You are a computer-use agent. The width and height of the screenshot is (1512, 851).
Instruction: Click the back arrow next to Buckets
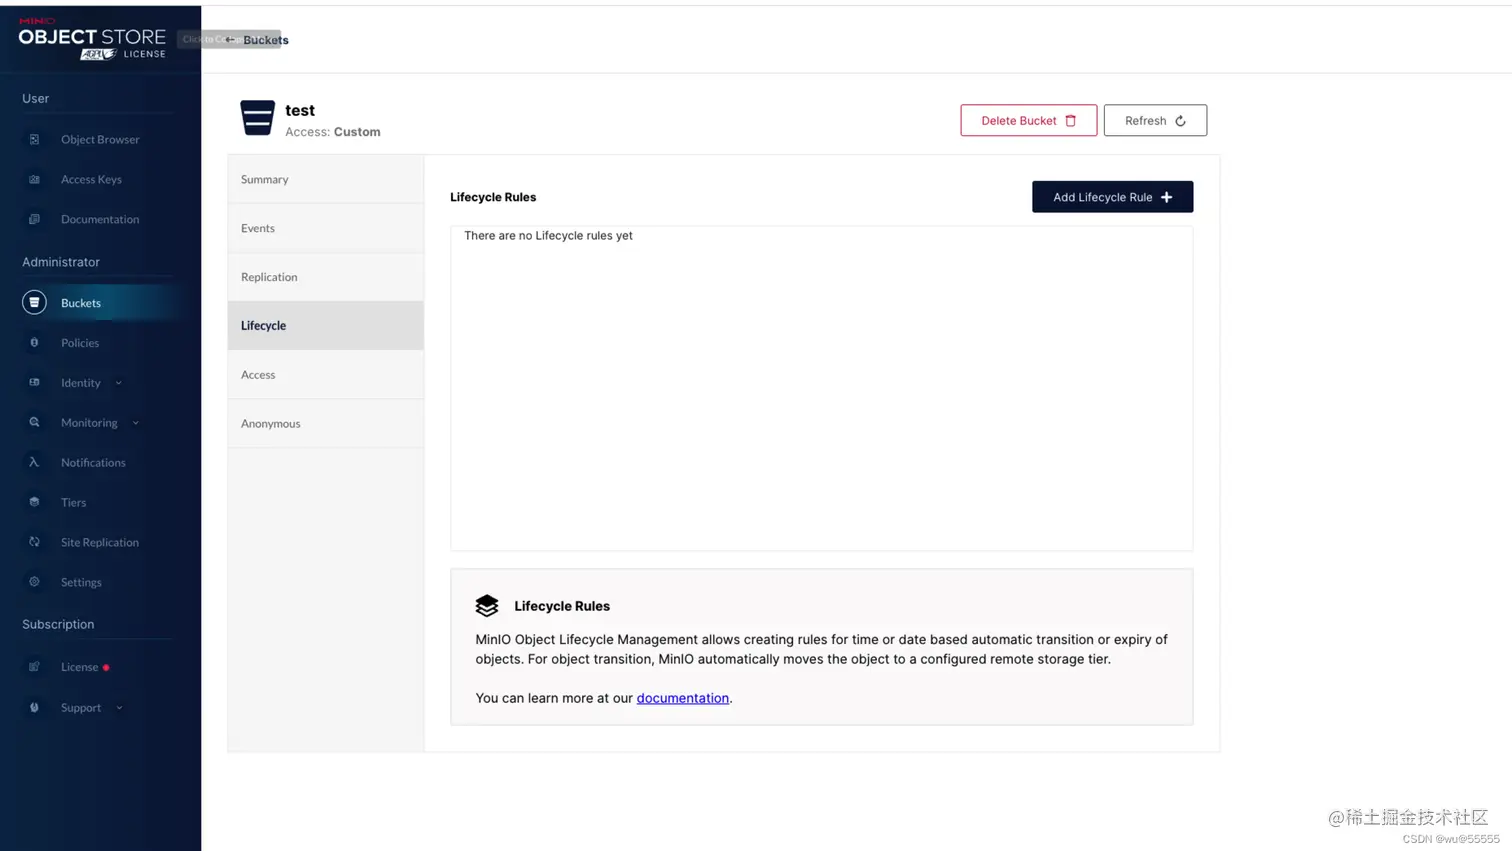click(x=230, y=40)
